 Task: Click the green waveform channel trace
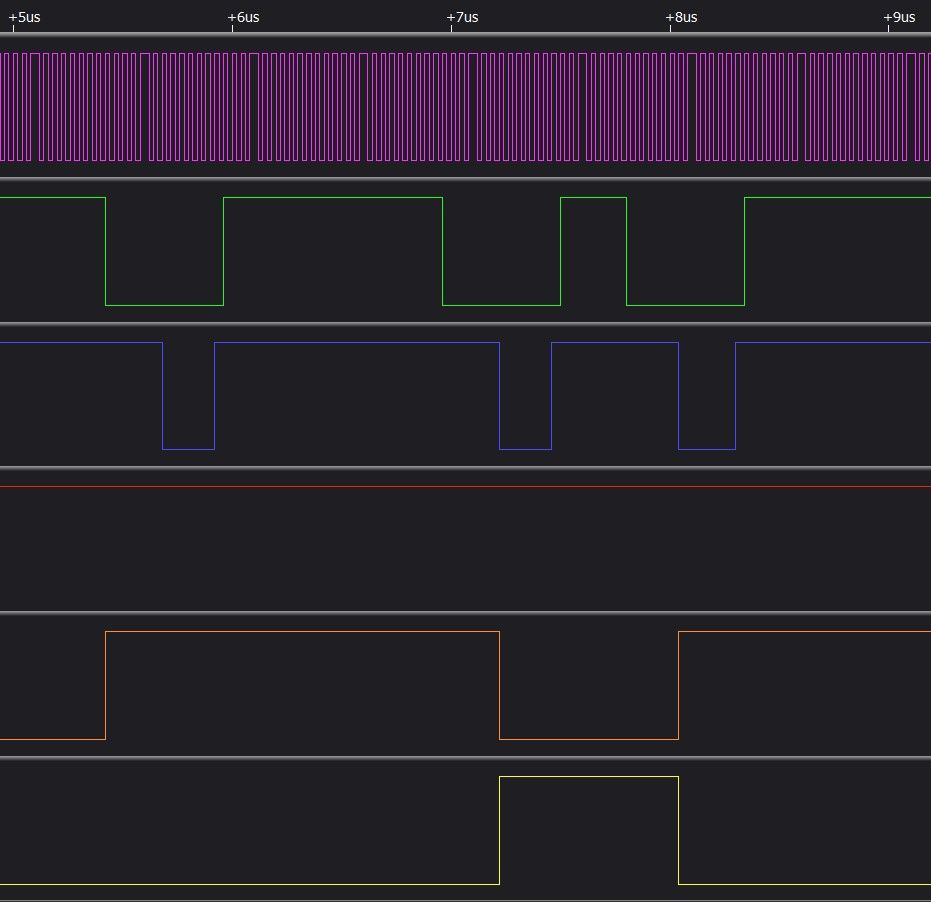click(466, 251)
